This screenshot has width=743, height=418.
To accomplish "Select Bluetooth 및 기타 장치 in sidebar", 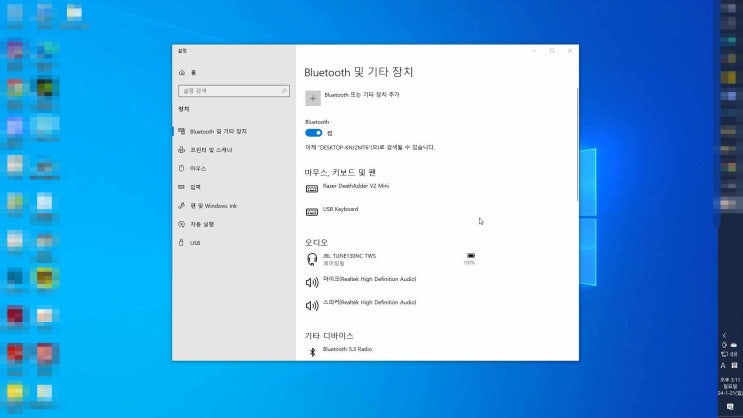I will [x=218, y=131].
